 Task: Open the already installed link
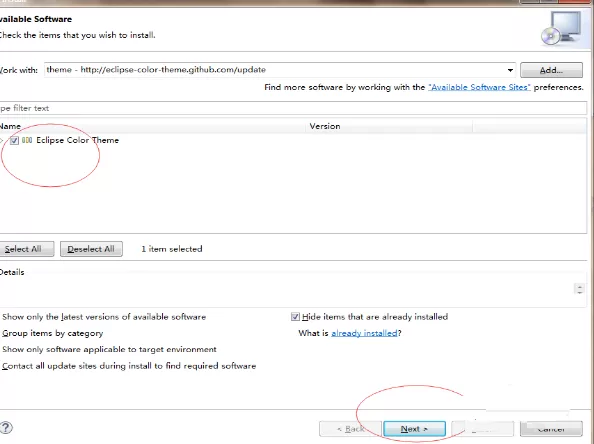pyautogui.click(x=364, y=333)
